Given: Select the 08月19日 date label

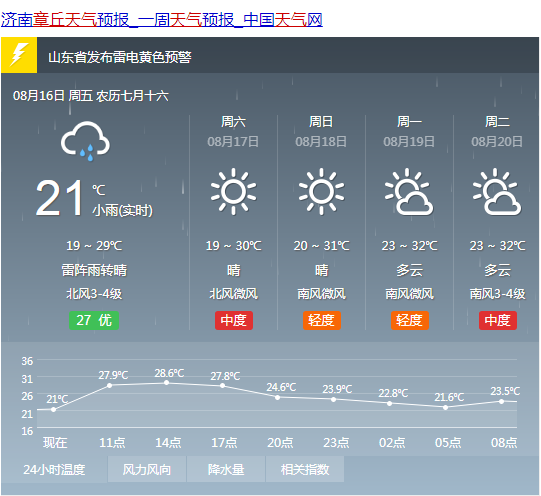Looking at the screenshot, I should [x=409, y=141].
